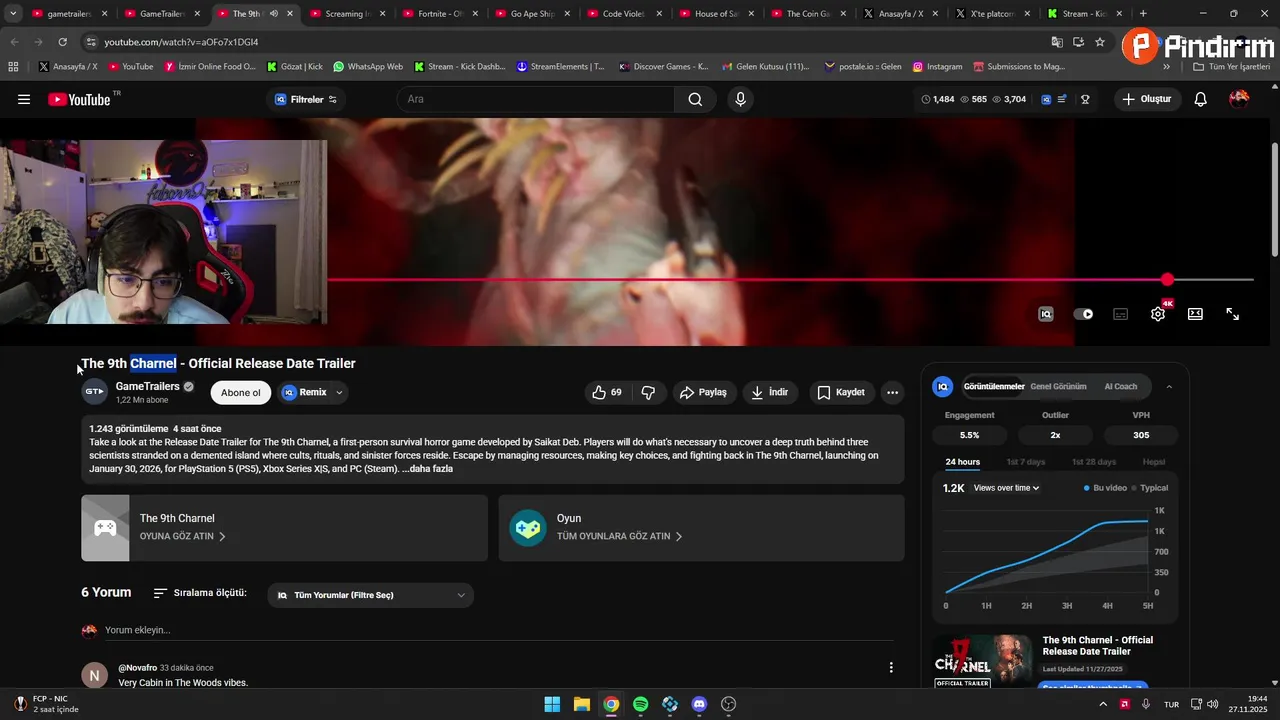Viewport: 1280px width, 720px height.
Task: Click the Oluştur create button
Action: tap(1146, 99)
